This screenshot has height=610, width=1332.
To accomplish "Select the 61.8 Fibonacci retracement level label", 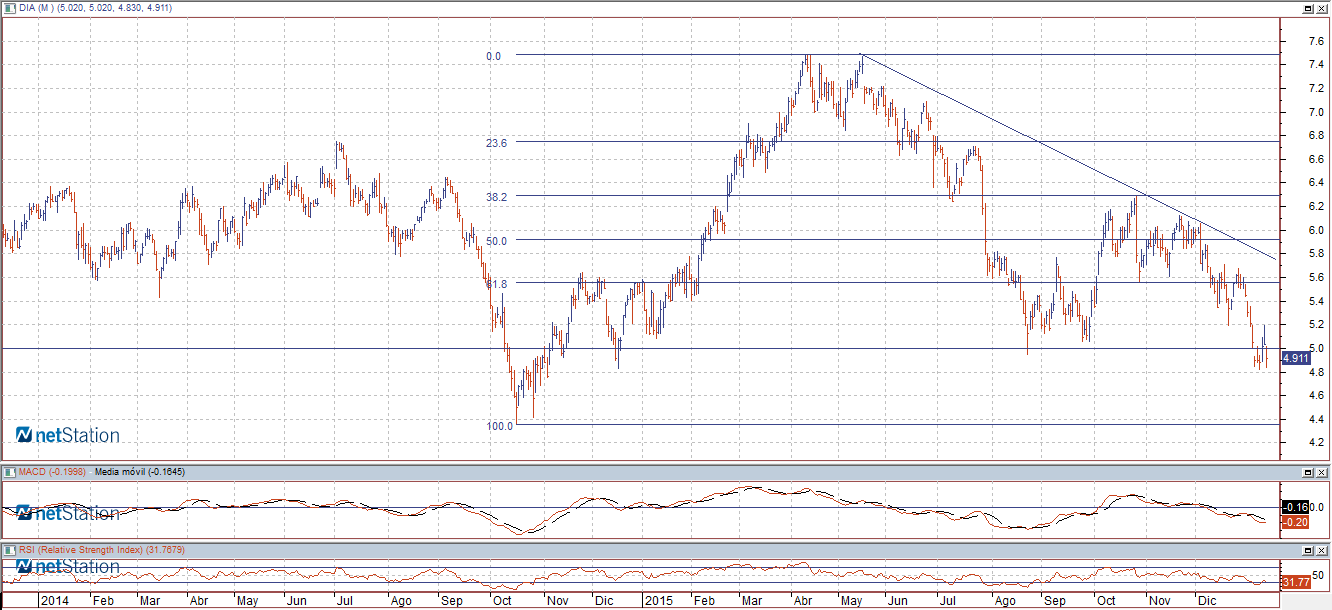I will [497, 284].
